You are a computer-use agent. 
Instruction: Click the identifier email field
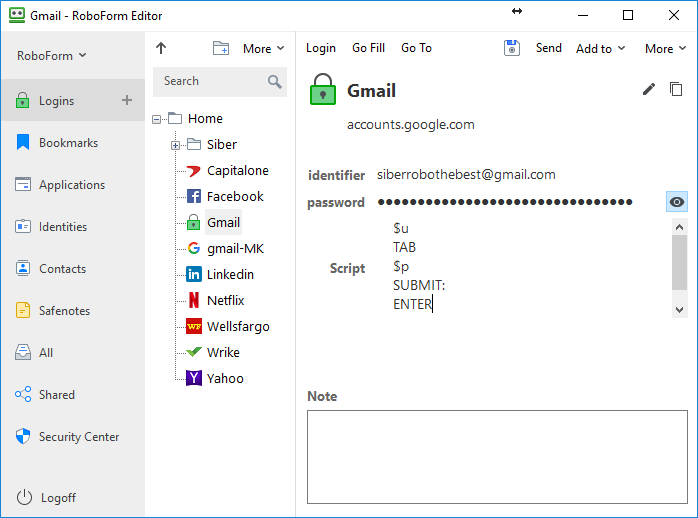tap(466, 174)
